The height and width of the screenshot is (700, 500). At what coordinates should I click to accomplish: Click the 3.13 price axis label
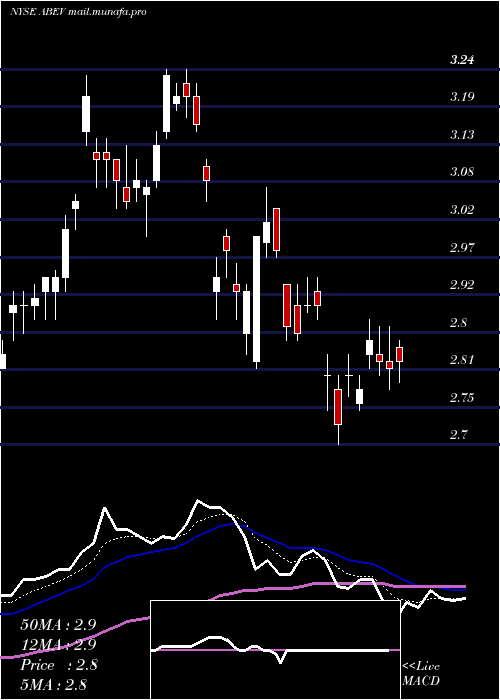coord(462,134)
